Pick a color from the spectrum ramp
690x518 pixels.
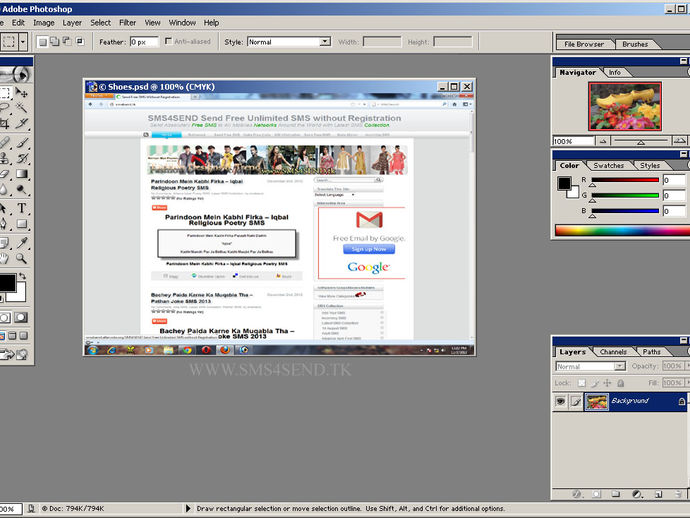pyautogui.click(x=622, y=230)
